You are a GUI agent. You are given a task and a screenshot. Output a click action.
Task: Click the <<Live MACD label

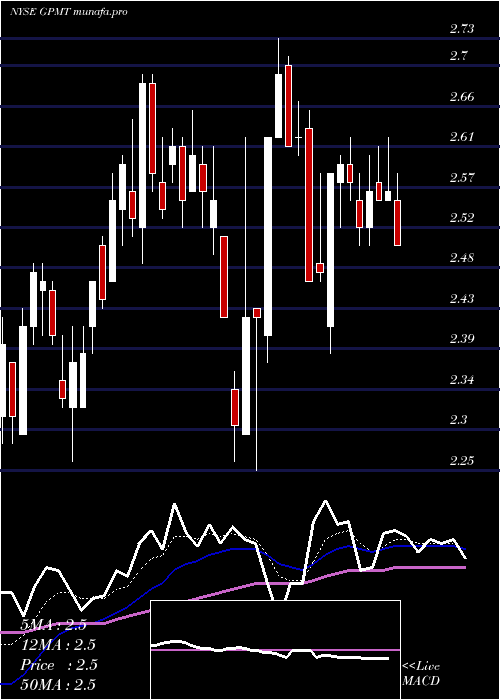421,674
